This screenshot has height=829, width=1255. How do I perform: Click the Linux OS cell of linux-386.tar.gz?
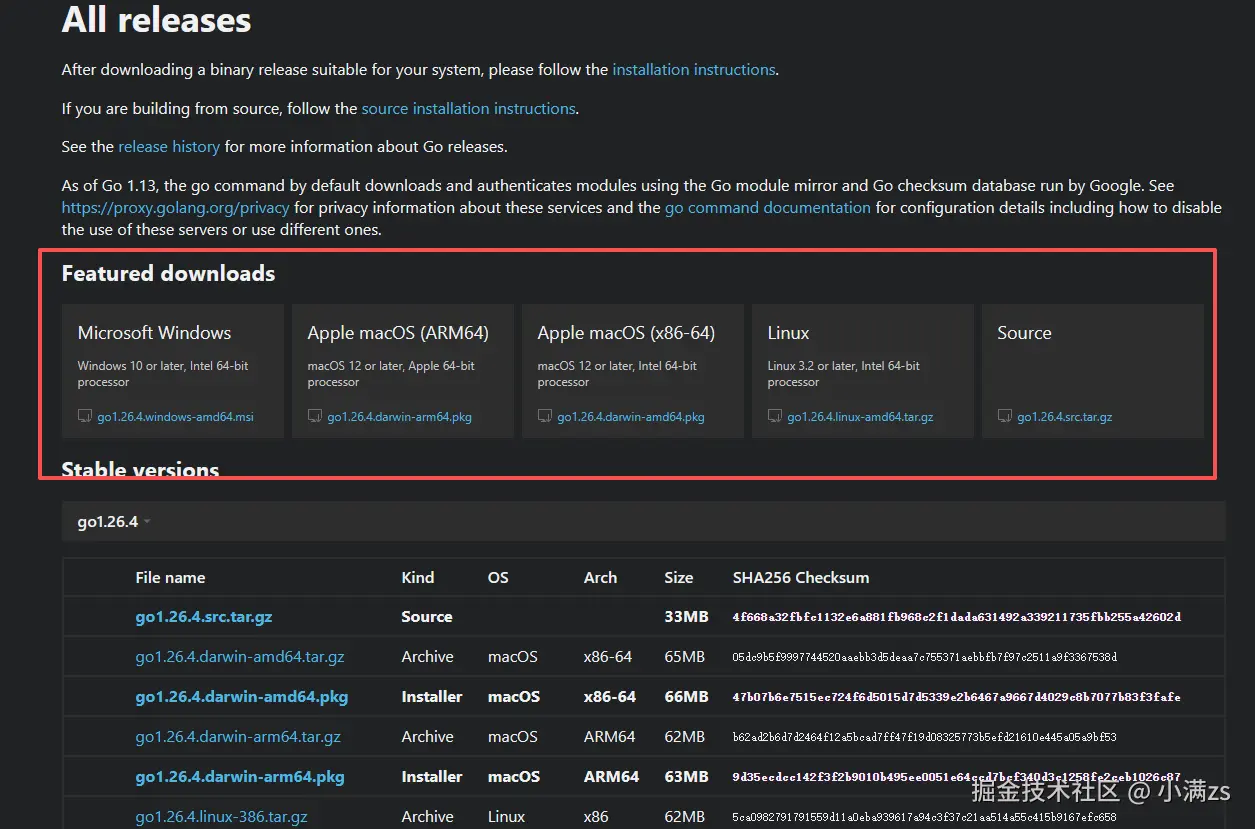pos(507,817)
